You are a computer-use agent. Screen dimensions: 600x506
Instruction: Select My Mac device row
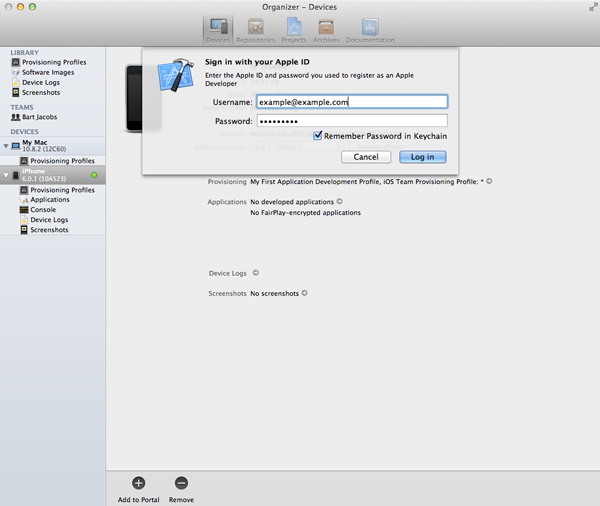click(x=52, y=146)
